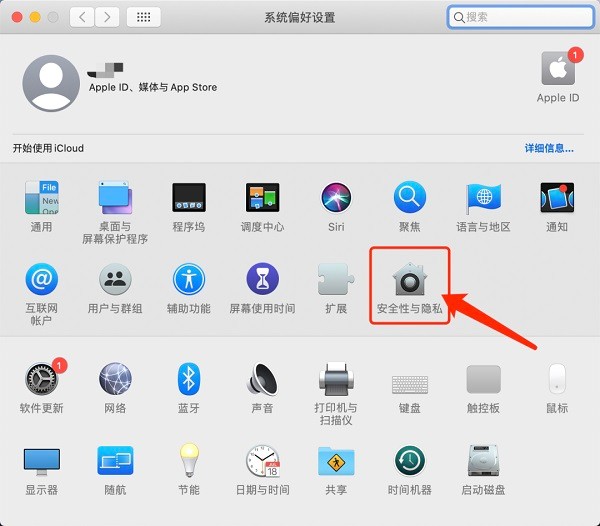The image size is (600, 526).
Task: Click the user profile avatar
Action: pos(50,83)
